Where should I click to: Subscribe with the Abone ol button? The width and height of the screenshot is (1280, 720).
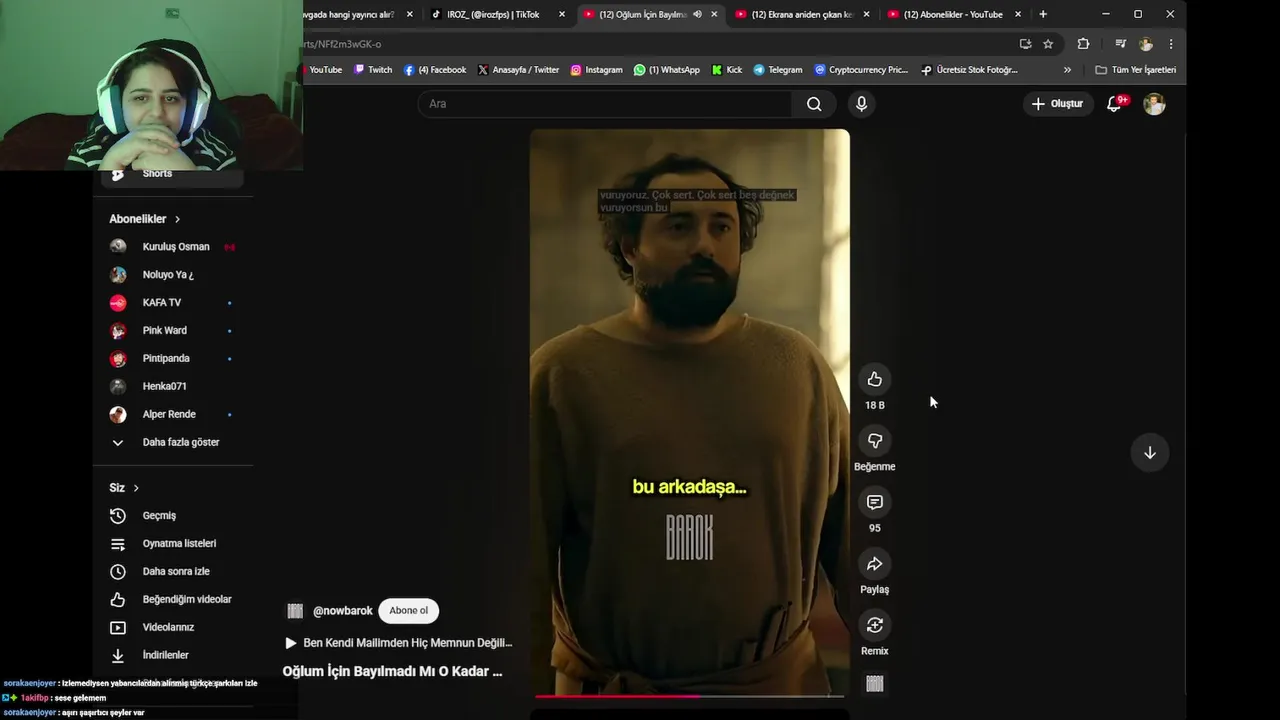(408, 611)
